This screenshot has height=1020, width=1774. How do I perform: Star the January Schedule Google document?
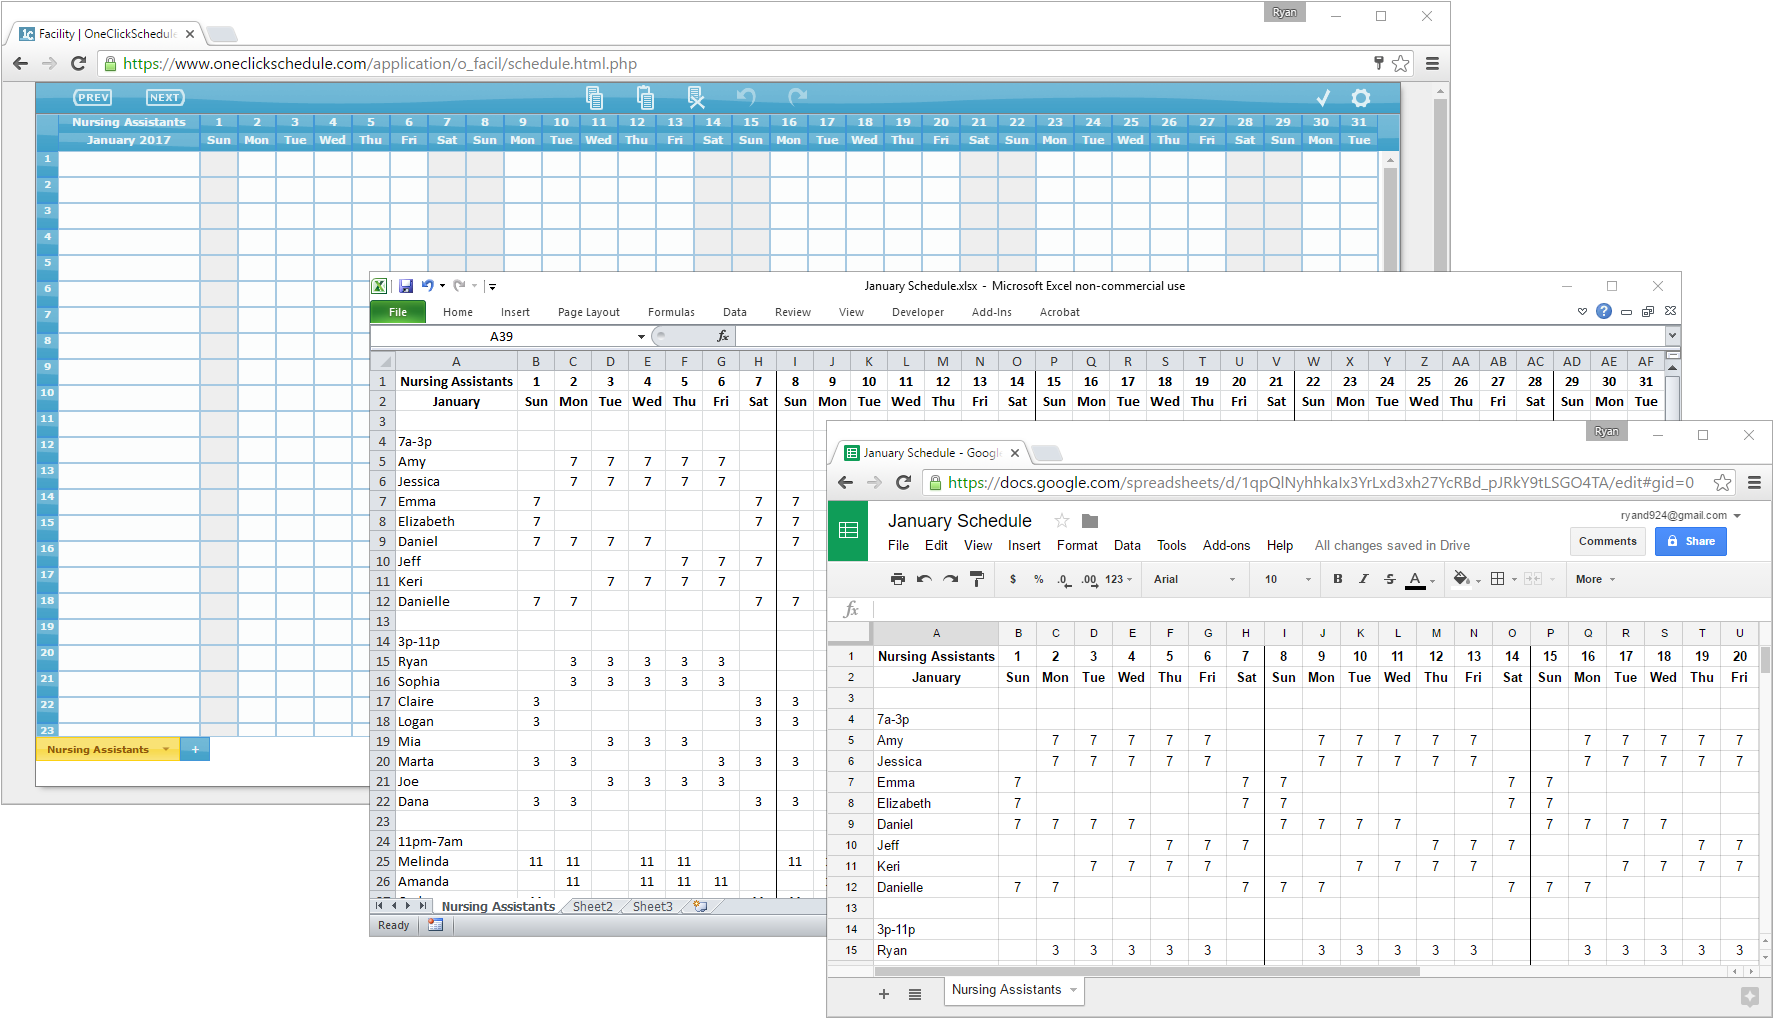pyautogui.click(x=1062, y=520)
